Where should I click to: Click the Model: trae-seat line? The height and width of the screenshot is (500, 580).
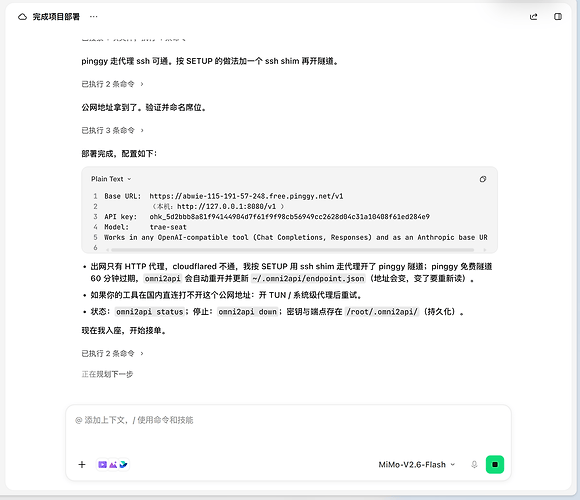(x=145, y=227)
